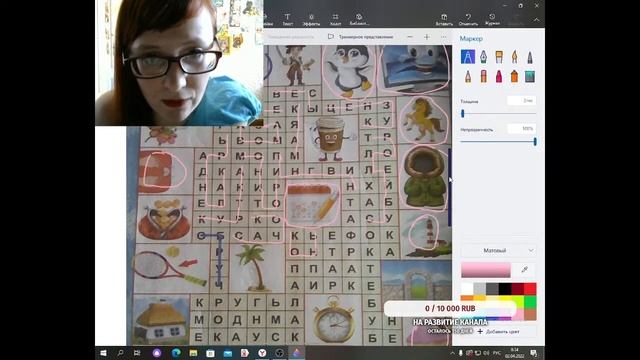The image size is (640, 360).
Task: Show hidden system tray icons
Action: [452, 353]
